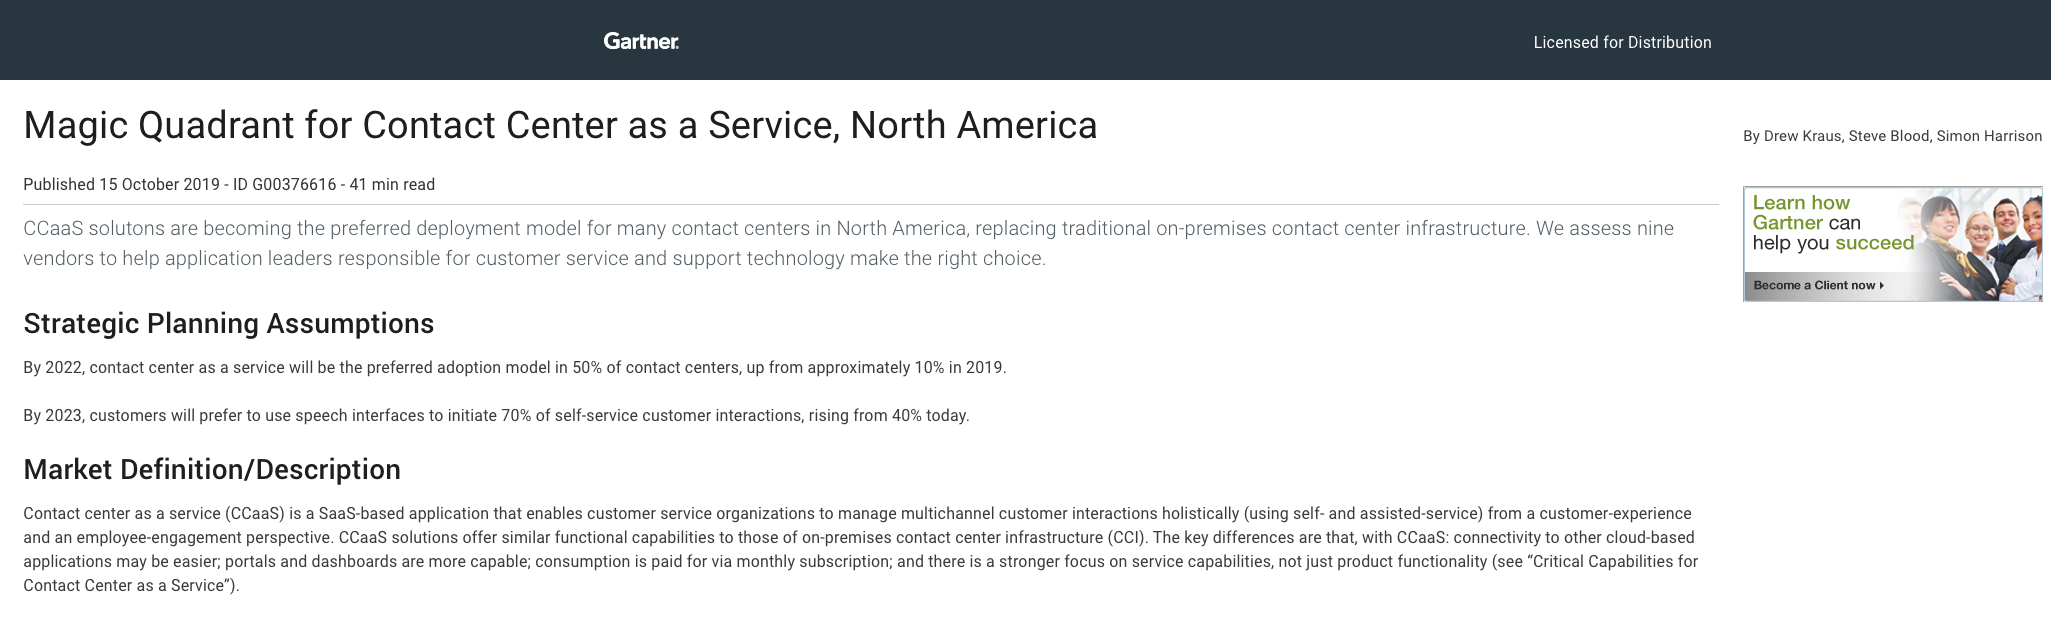The width and height of the screenshot is (2051, 624).
Task: Click the Published 15 October 2019 date
Action: click(121, 184)
